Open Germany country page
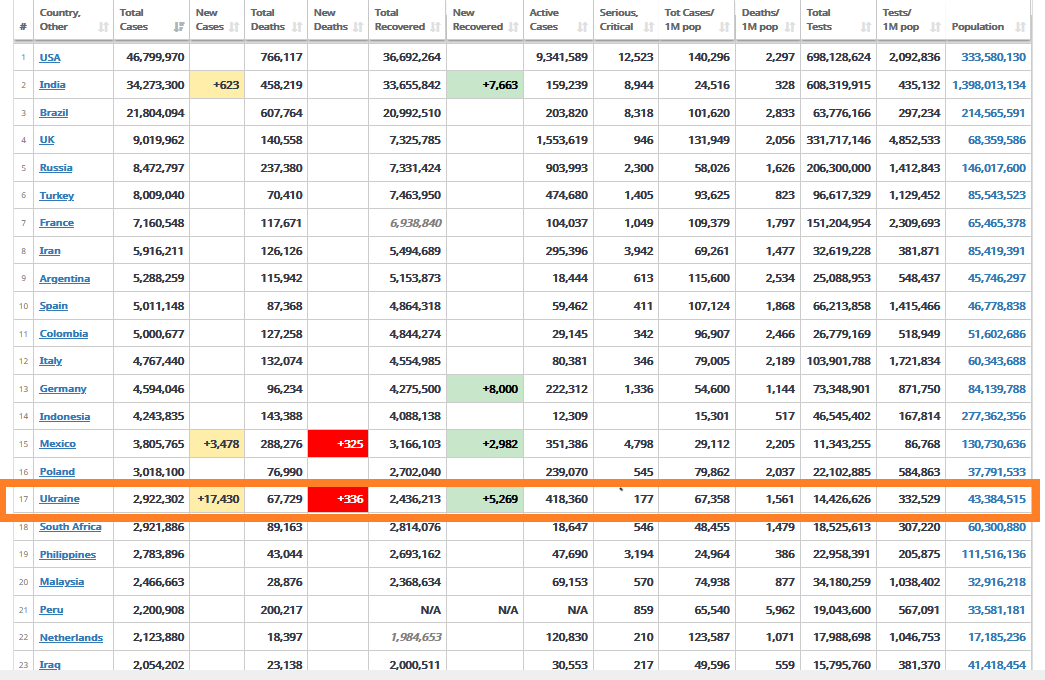 (x=63, y=389)
